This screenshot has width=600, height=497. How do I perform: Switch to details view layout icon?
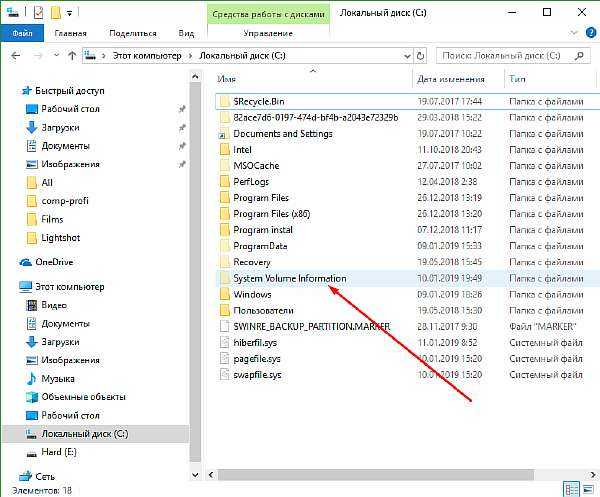pyautogui.click(x=572, y=489)
